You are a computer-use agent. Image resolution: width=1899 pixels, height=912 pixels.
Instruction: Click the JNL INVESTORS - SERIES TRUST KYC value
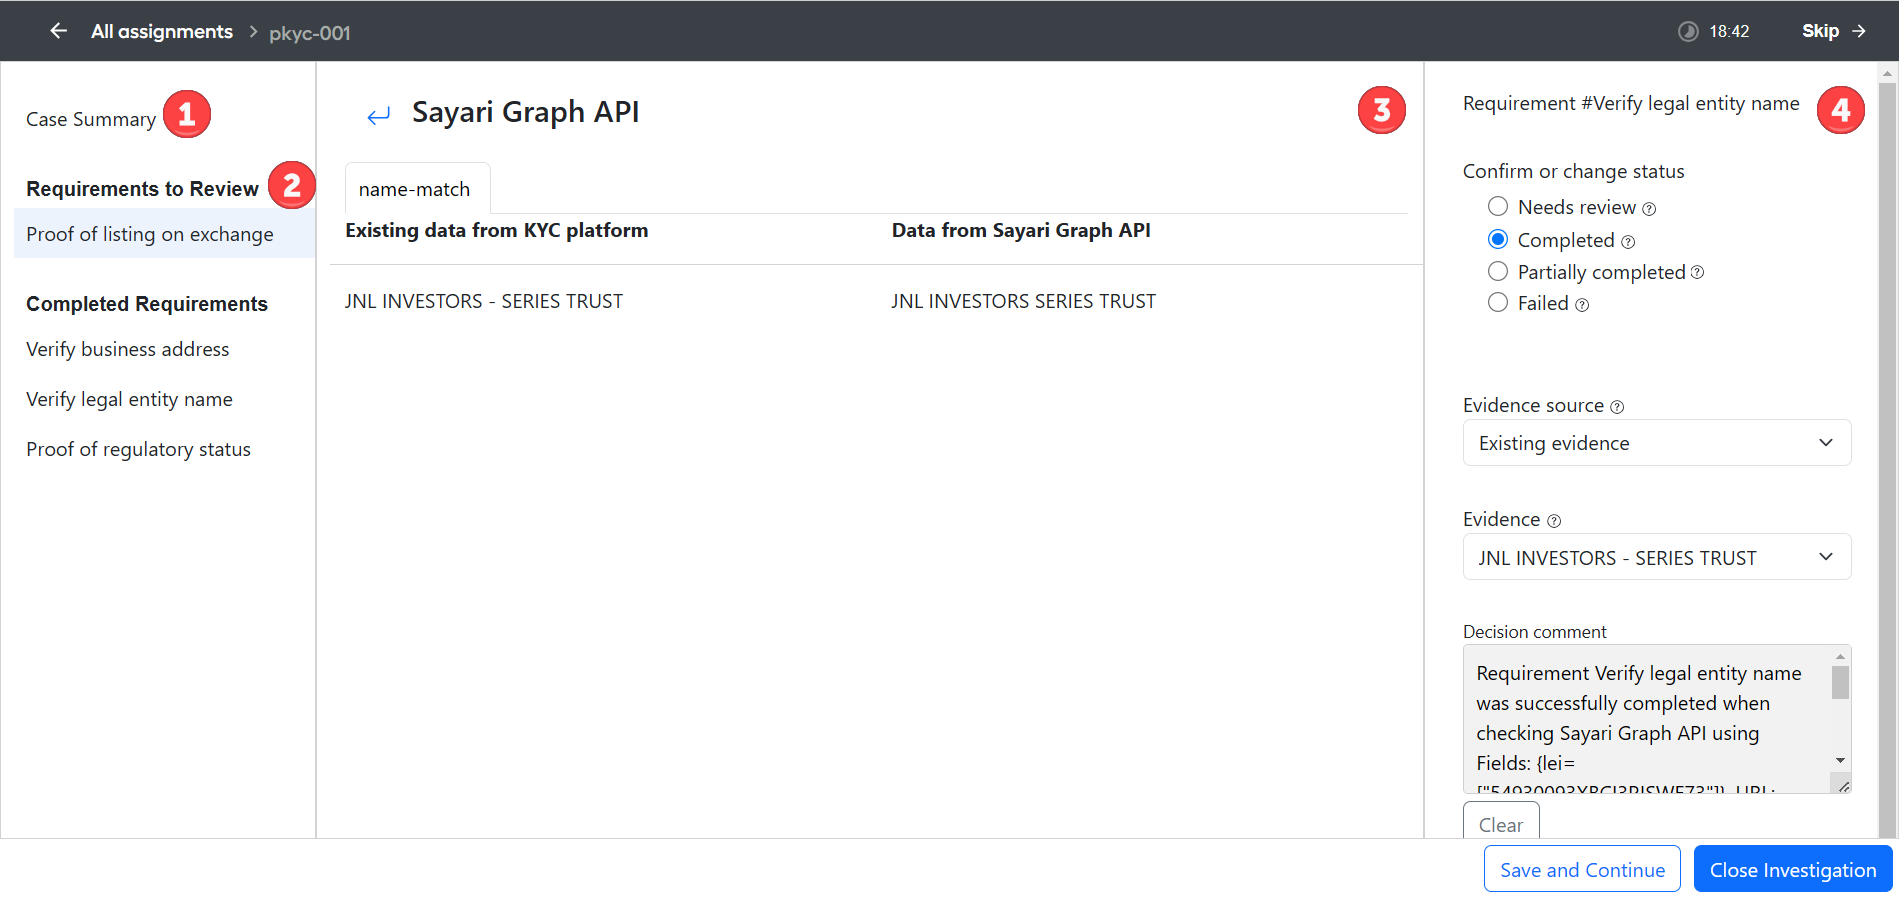click(x=484, y=301)
